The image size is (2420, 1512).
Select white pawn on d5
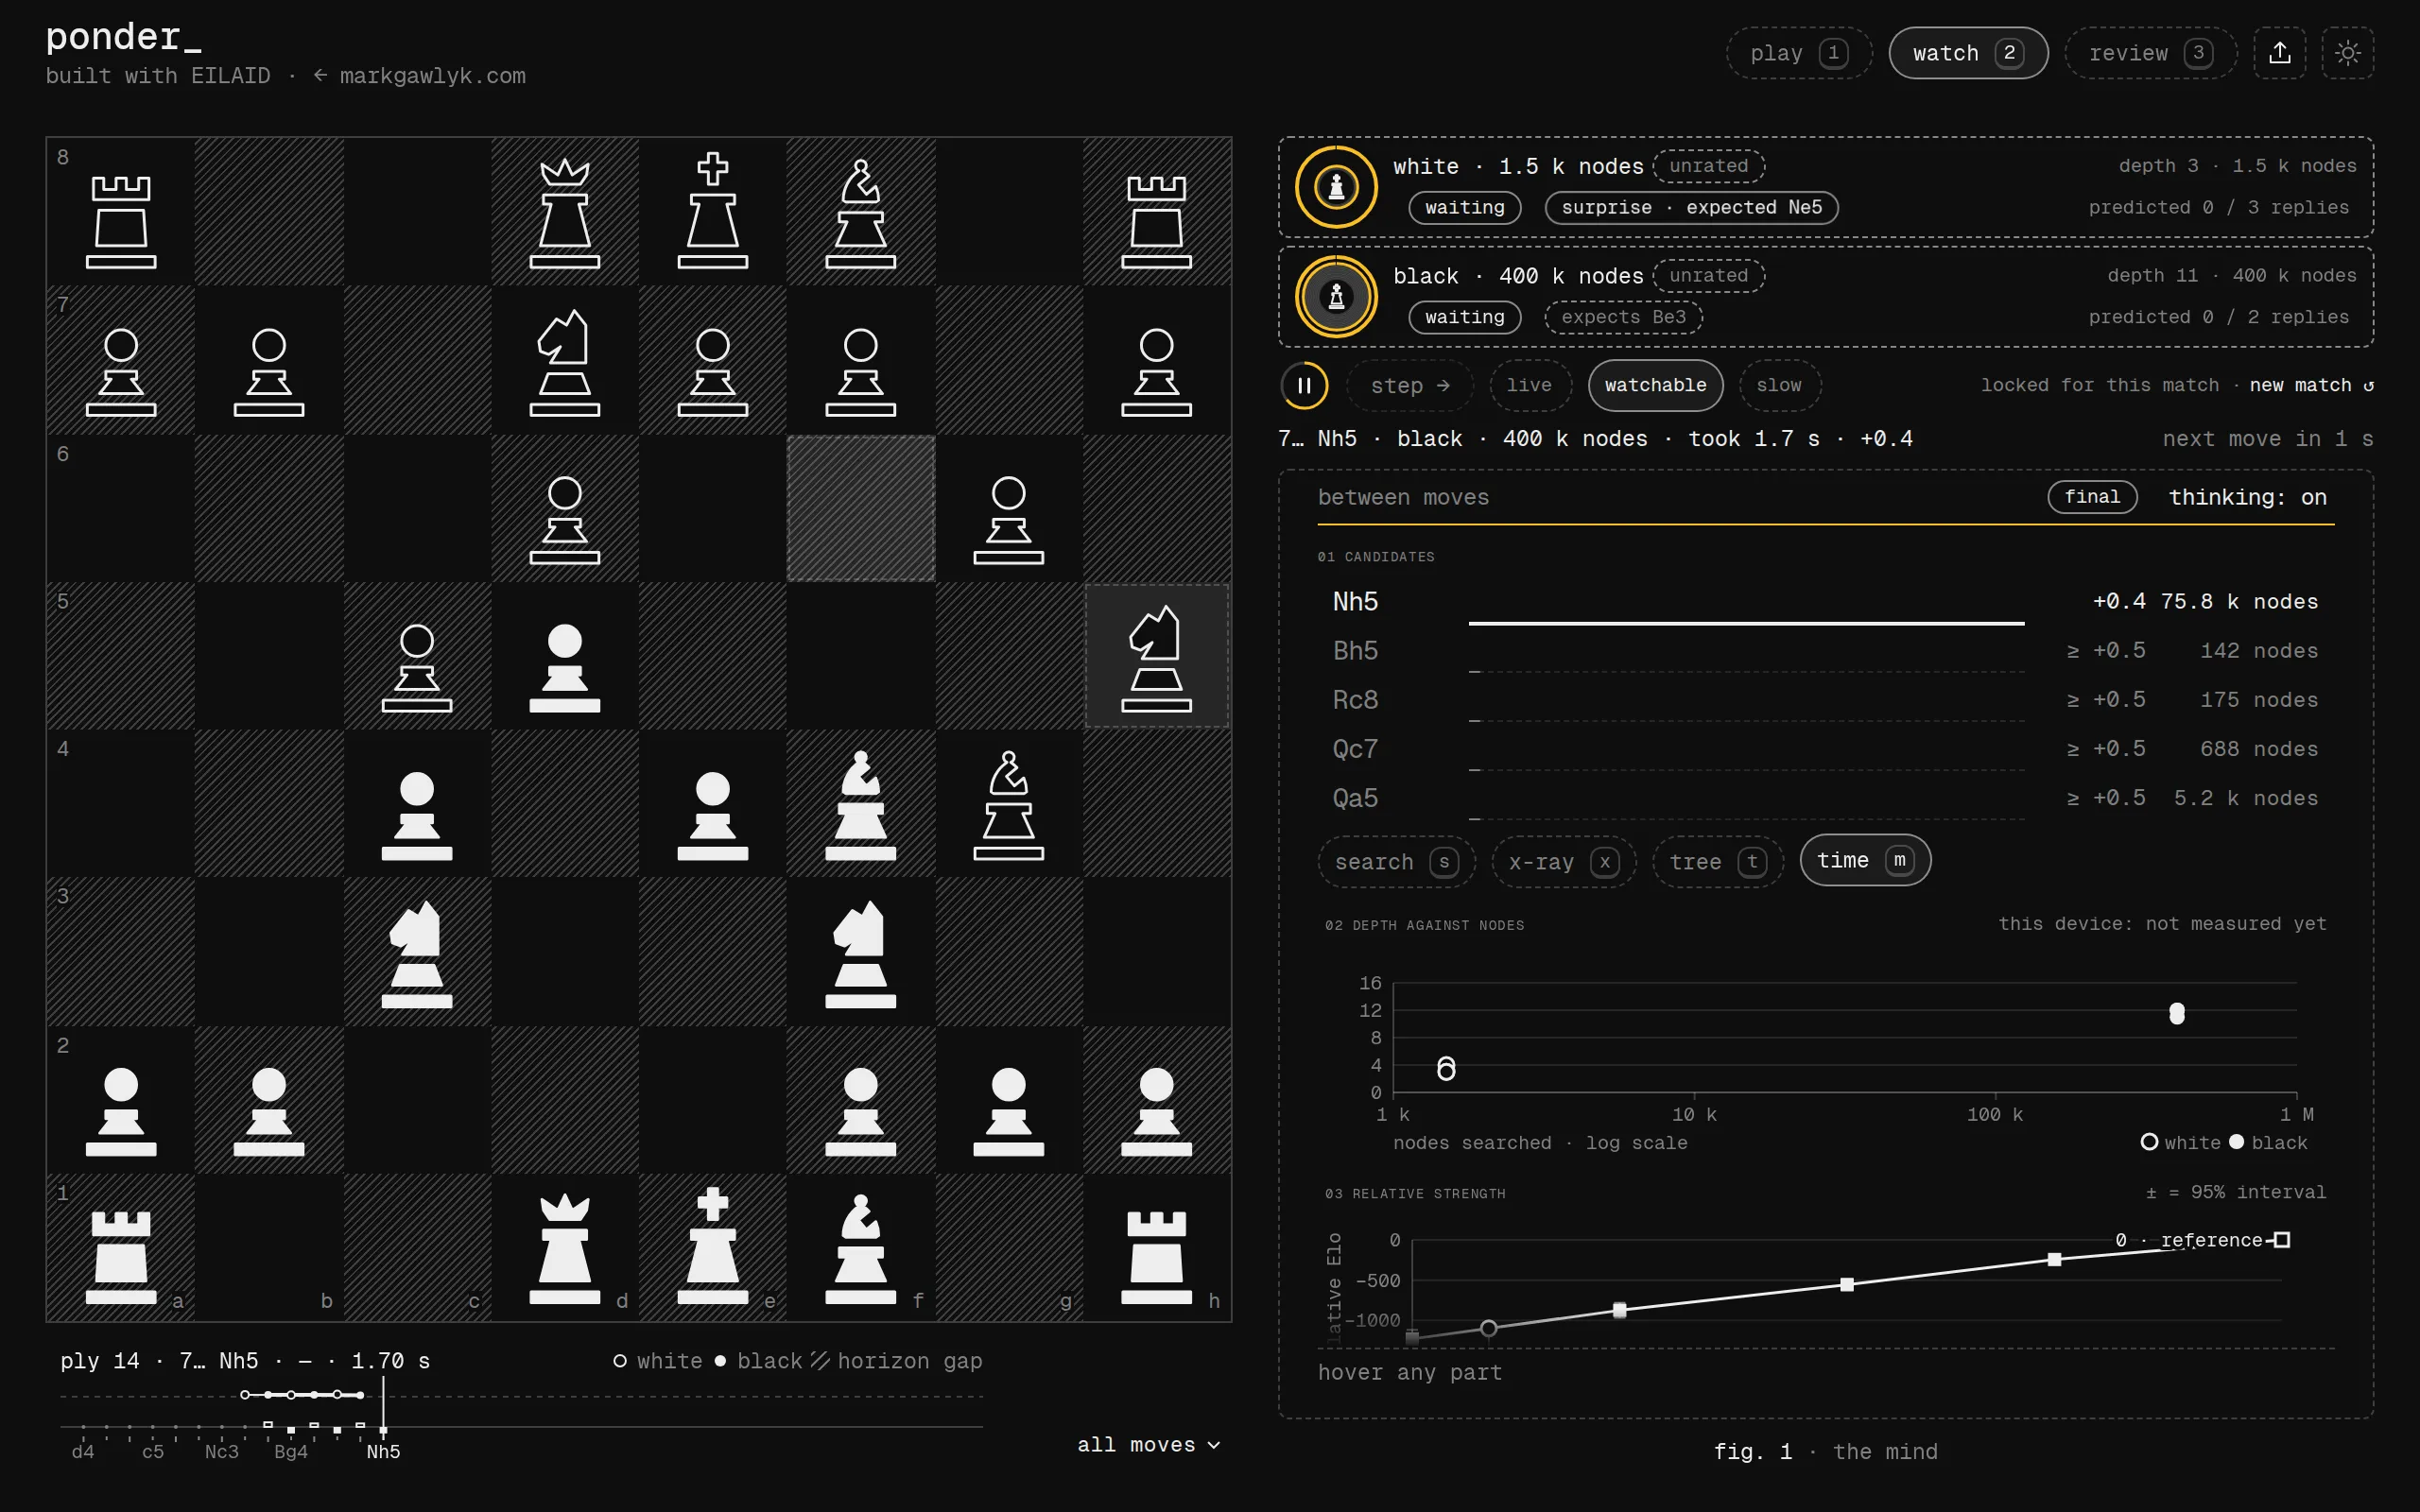coord(565,656)
